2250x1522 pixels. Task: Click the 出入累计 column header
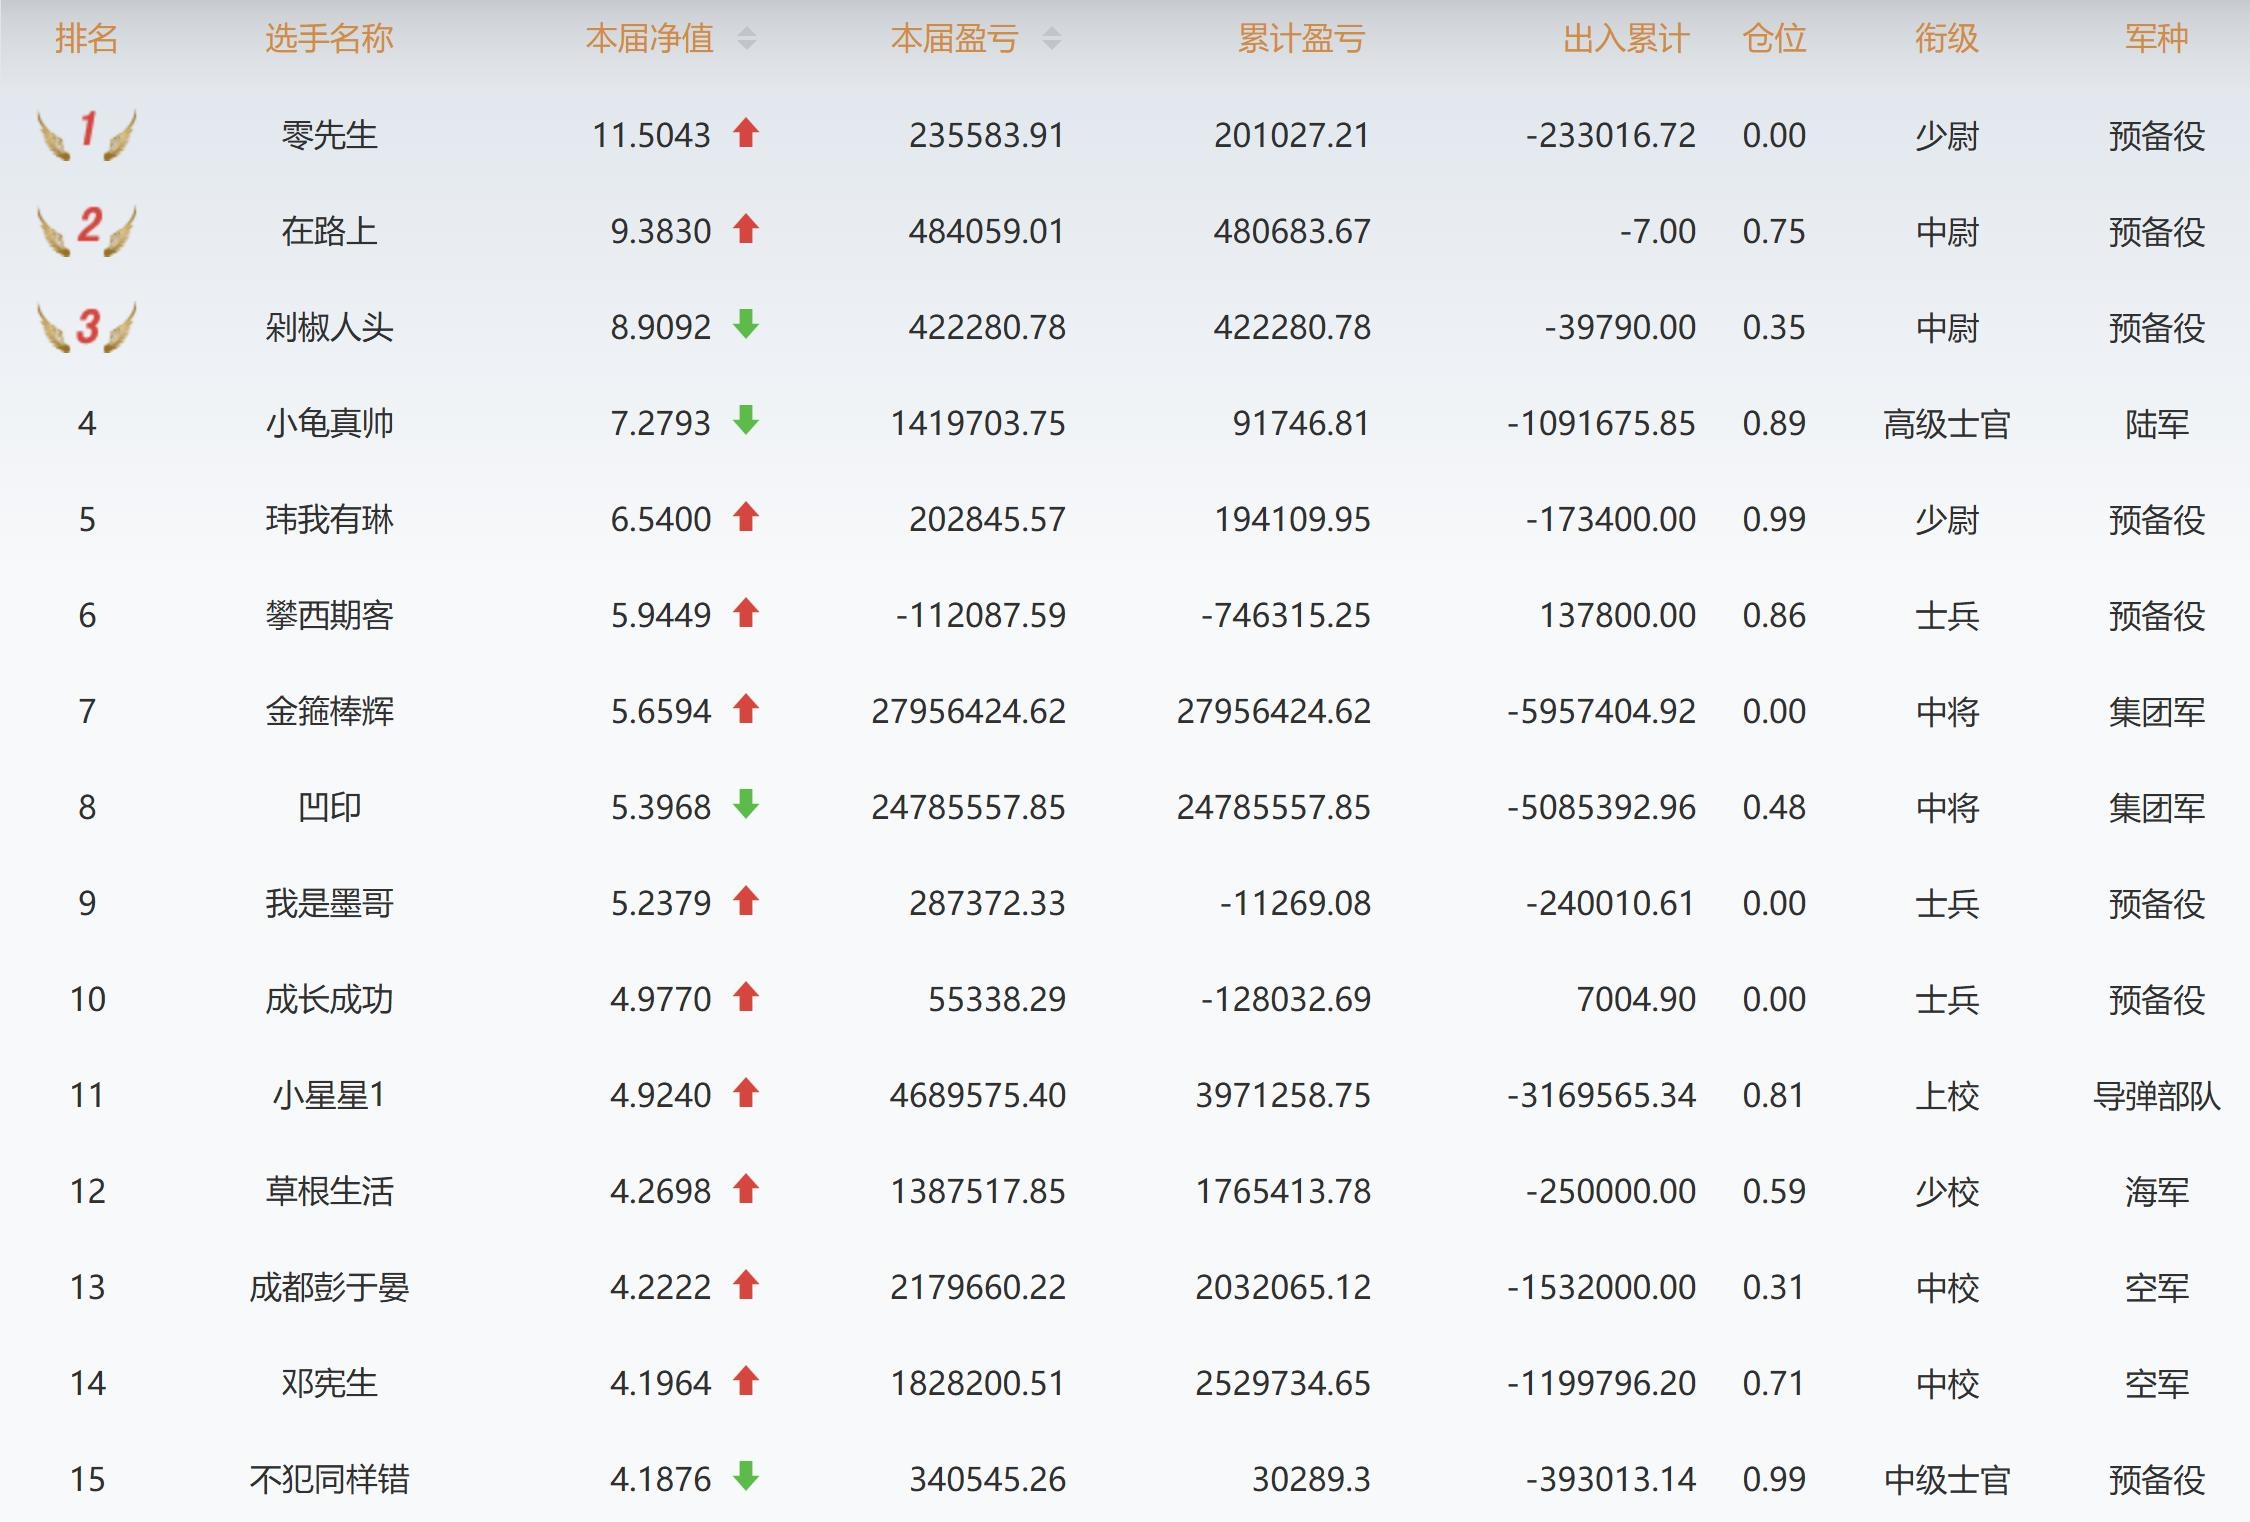click(x=1626, y=39)
